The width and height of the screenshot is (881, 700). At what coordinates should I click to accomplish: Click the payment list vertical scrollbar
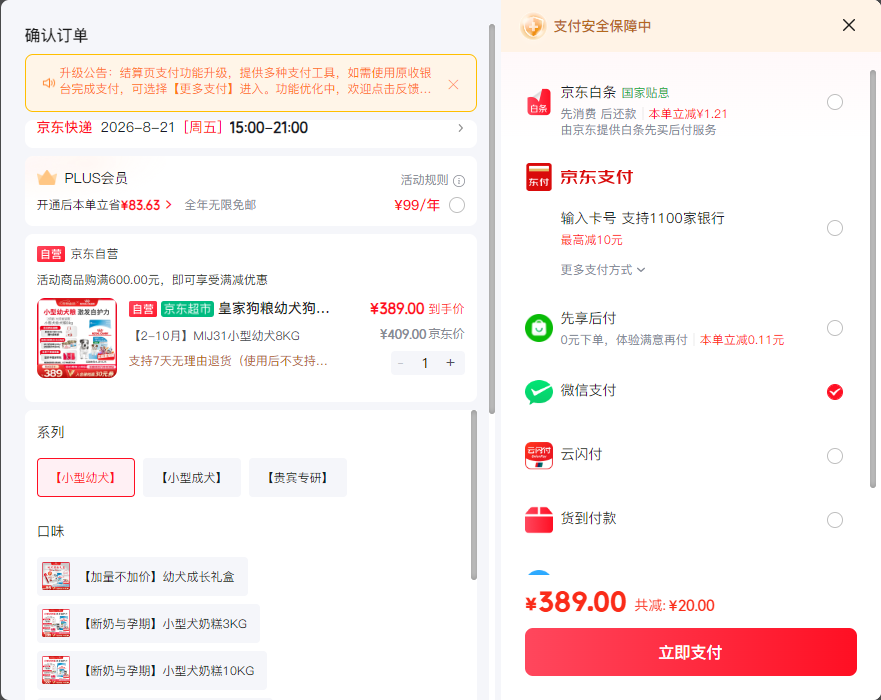[873, 279]
